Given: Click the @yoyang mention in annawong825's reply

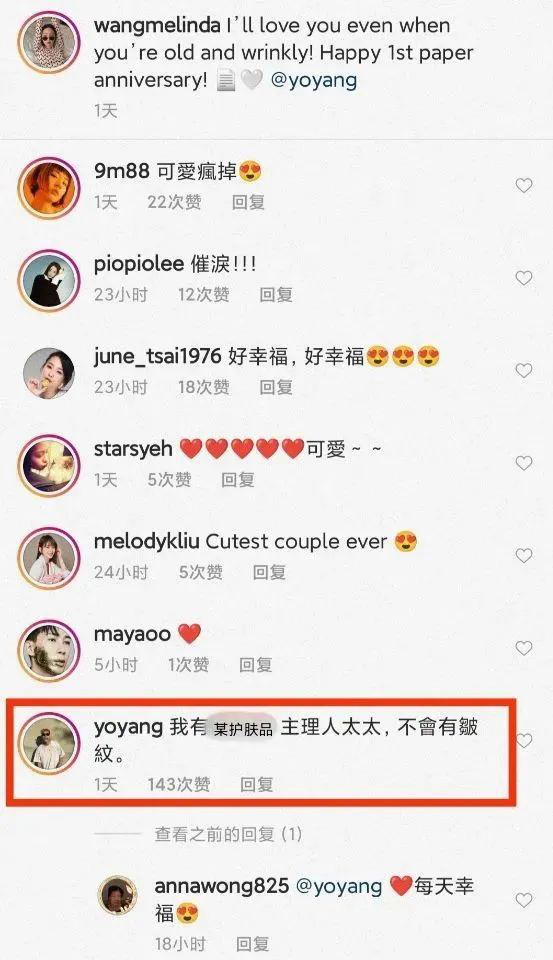Looking at the screenshot, I should click(x=339, y=886).
